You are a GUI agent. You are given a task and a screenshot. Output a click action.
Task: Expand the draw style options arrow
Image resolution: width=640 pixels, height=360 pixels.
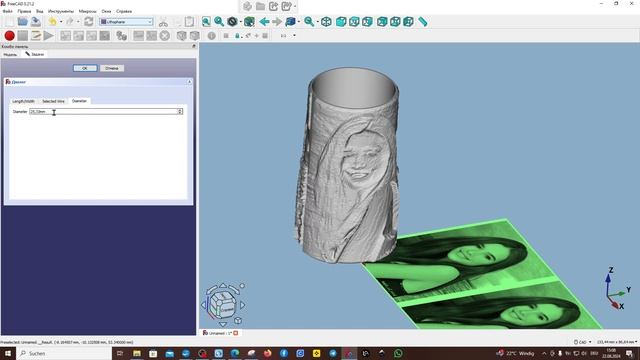tap(241, 22)
